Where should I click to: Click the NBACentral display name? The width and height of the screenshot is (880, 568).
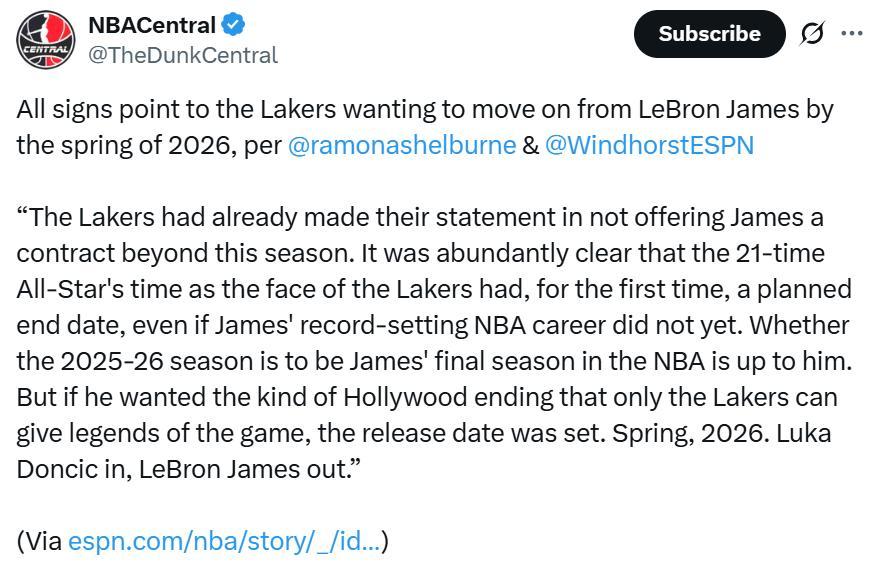[152, 24]
